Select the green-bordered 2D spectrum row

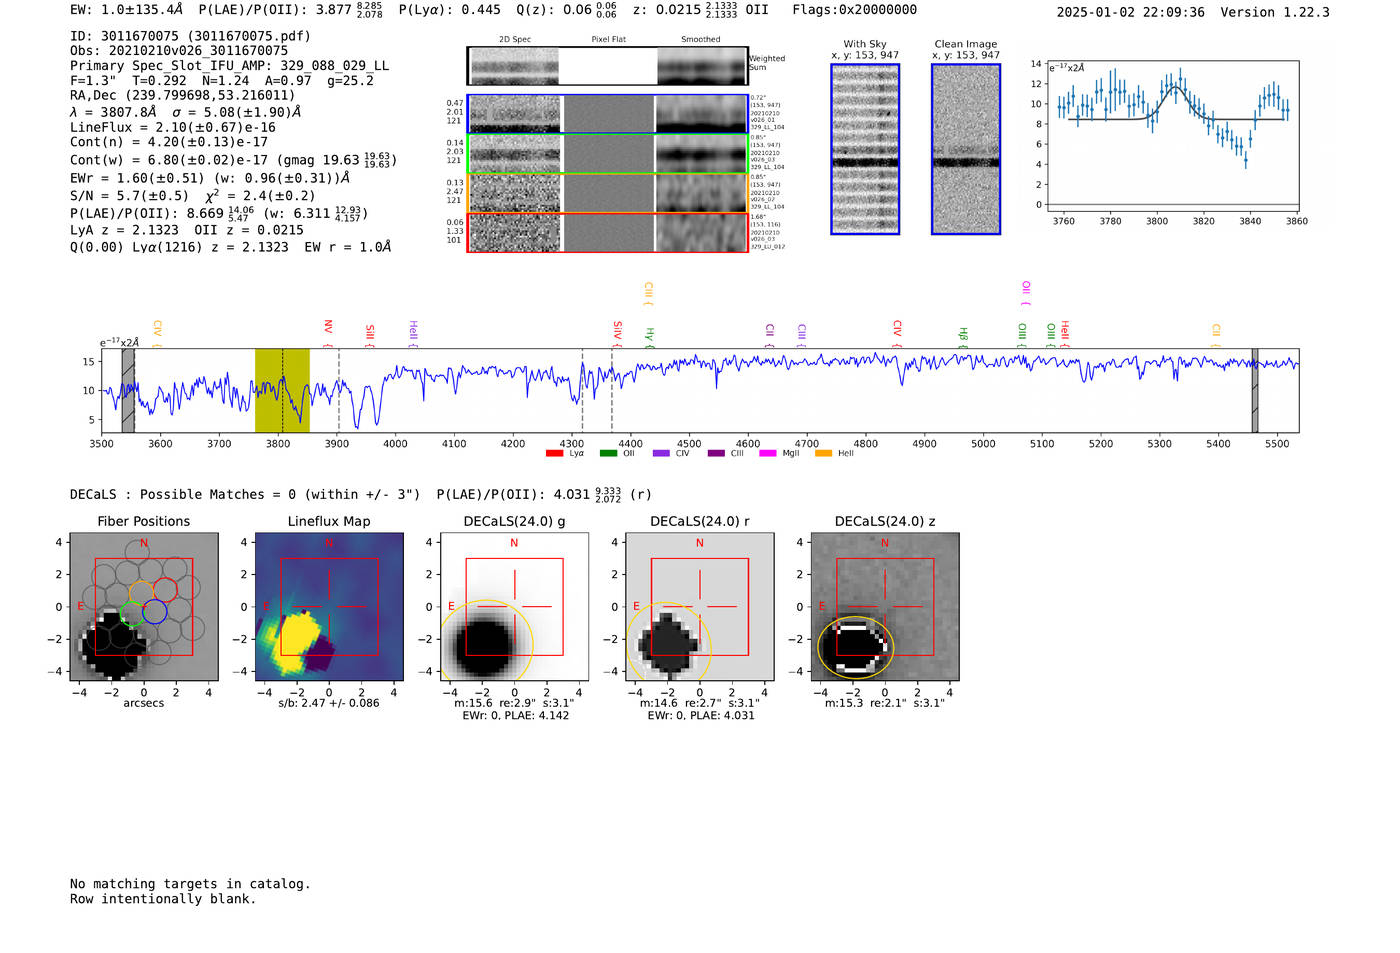pyautogui.click(x=608, y=154)
